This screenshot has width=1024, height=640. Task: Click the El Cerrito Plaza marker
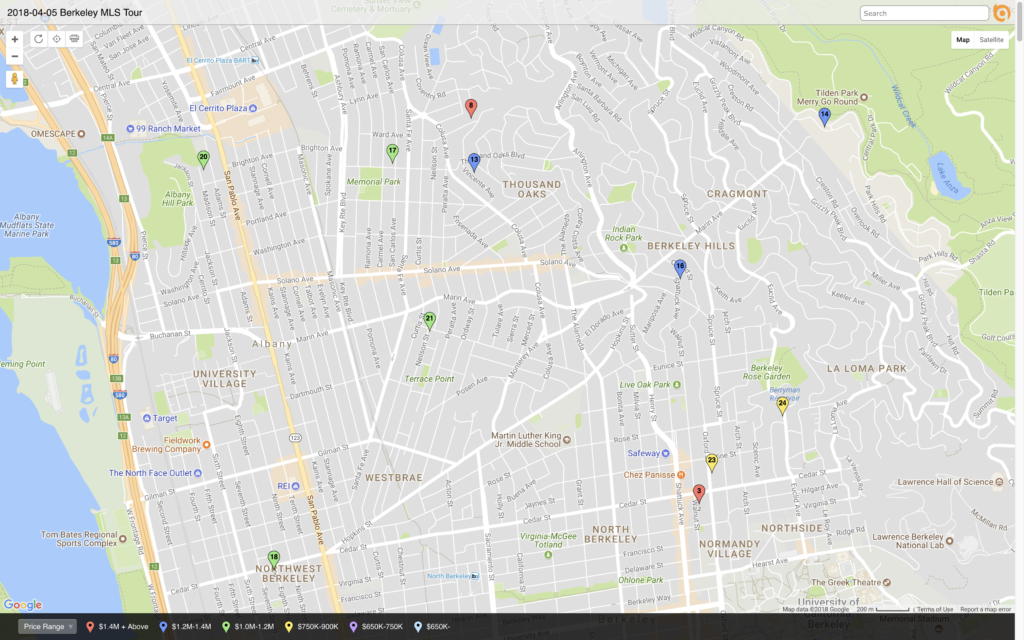(253, 108)
